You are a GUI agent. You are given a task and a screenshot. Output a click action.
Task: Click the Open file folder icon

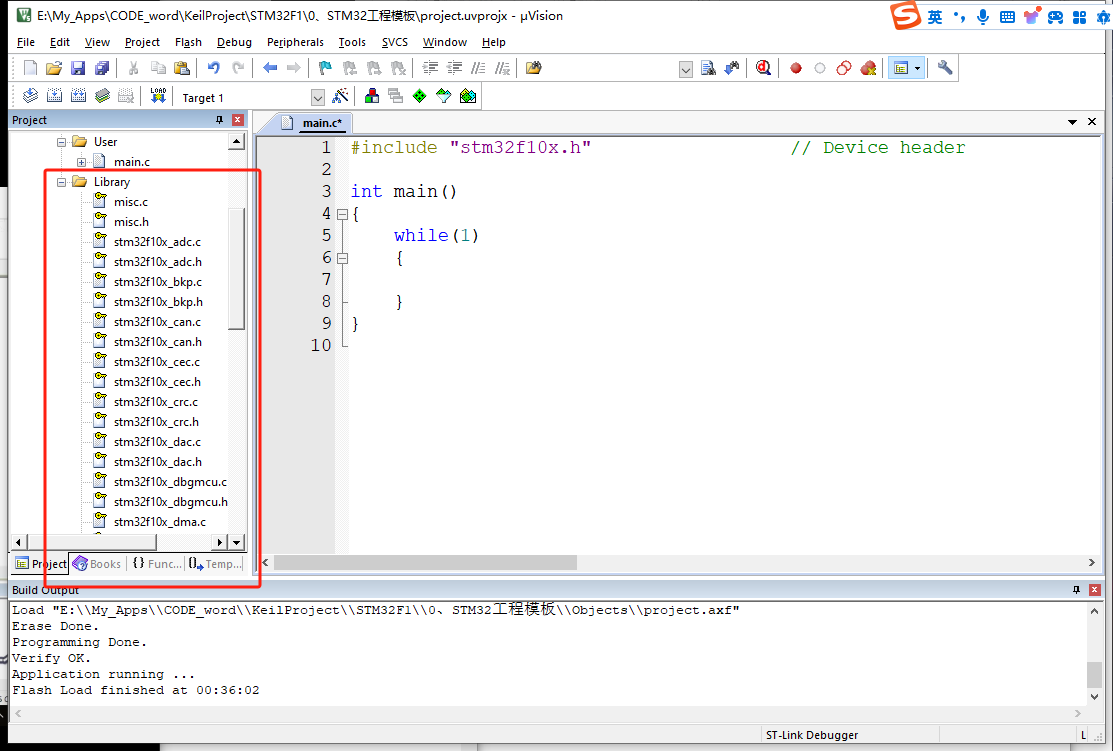[54, 68]
